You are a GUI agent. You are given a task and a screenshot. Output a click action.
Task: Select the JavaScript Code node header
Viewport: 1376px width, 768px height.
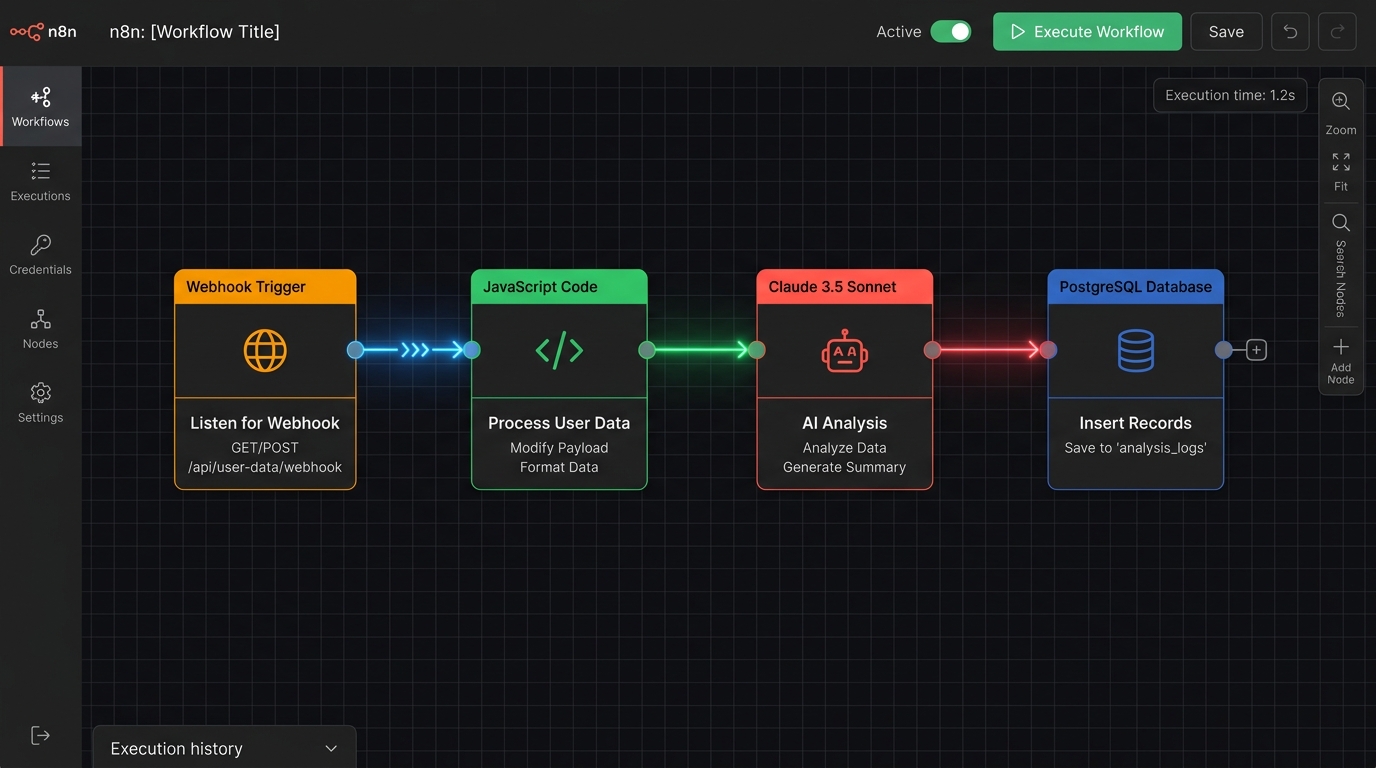pos(559,287)
